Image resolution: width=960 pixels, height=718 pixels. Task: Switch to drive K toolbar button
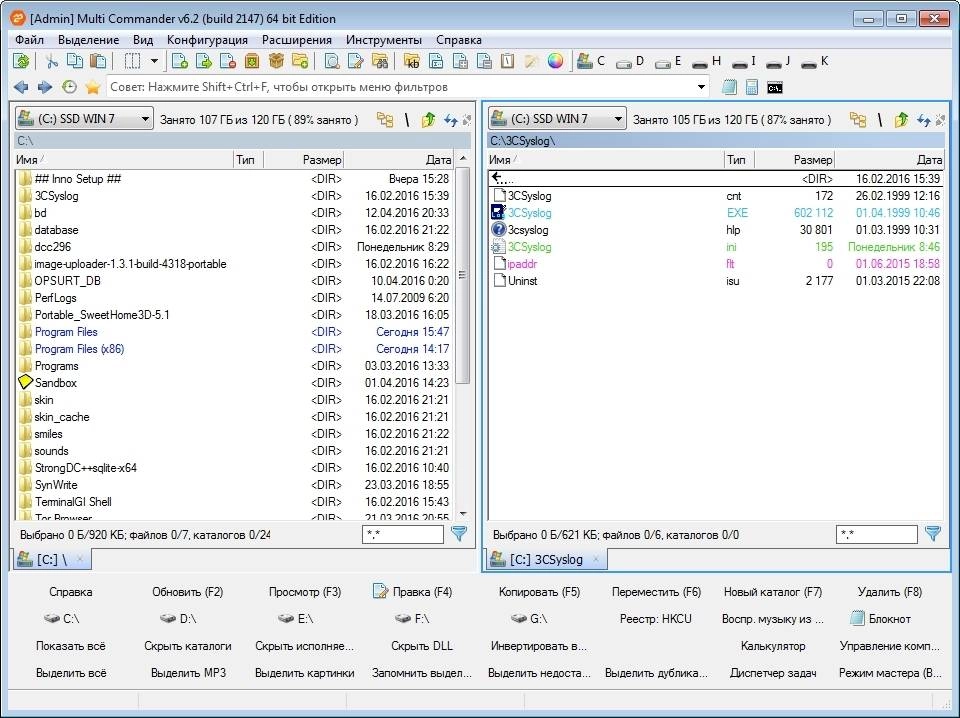pos(816,61)
